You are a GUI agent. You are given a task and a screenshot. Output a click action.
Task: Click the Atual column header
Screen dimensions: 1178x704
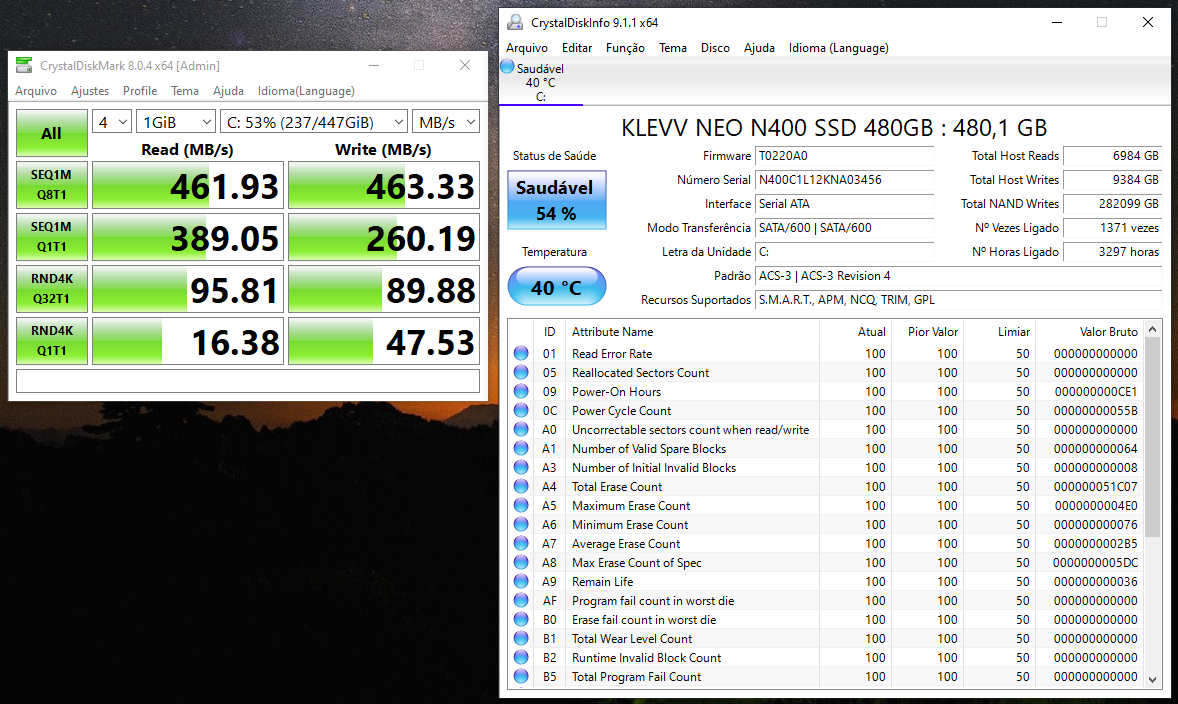pyautogui.click(x=855, y=331)
